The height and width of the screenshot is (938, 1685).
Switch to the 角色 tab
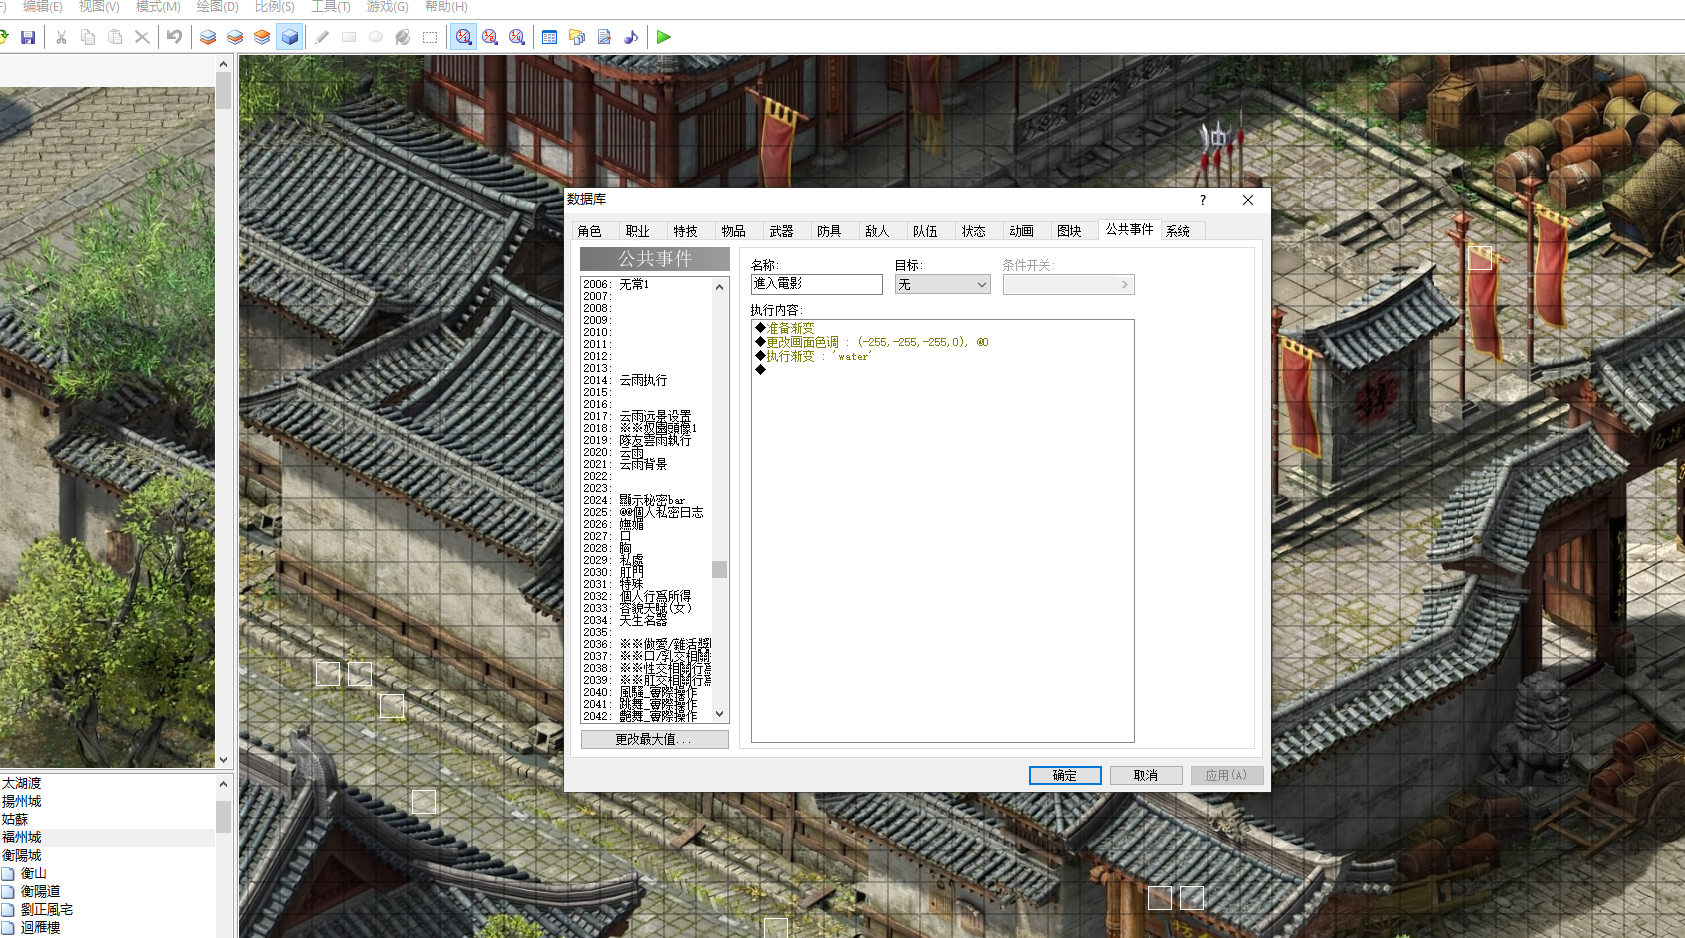pyautogui.click(x=590, y=231)
